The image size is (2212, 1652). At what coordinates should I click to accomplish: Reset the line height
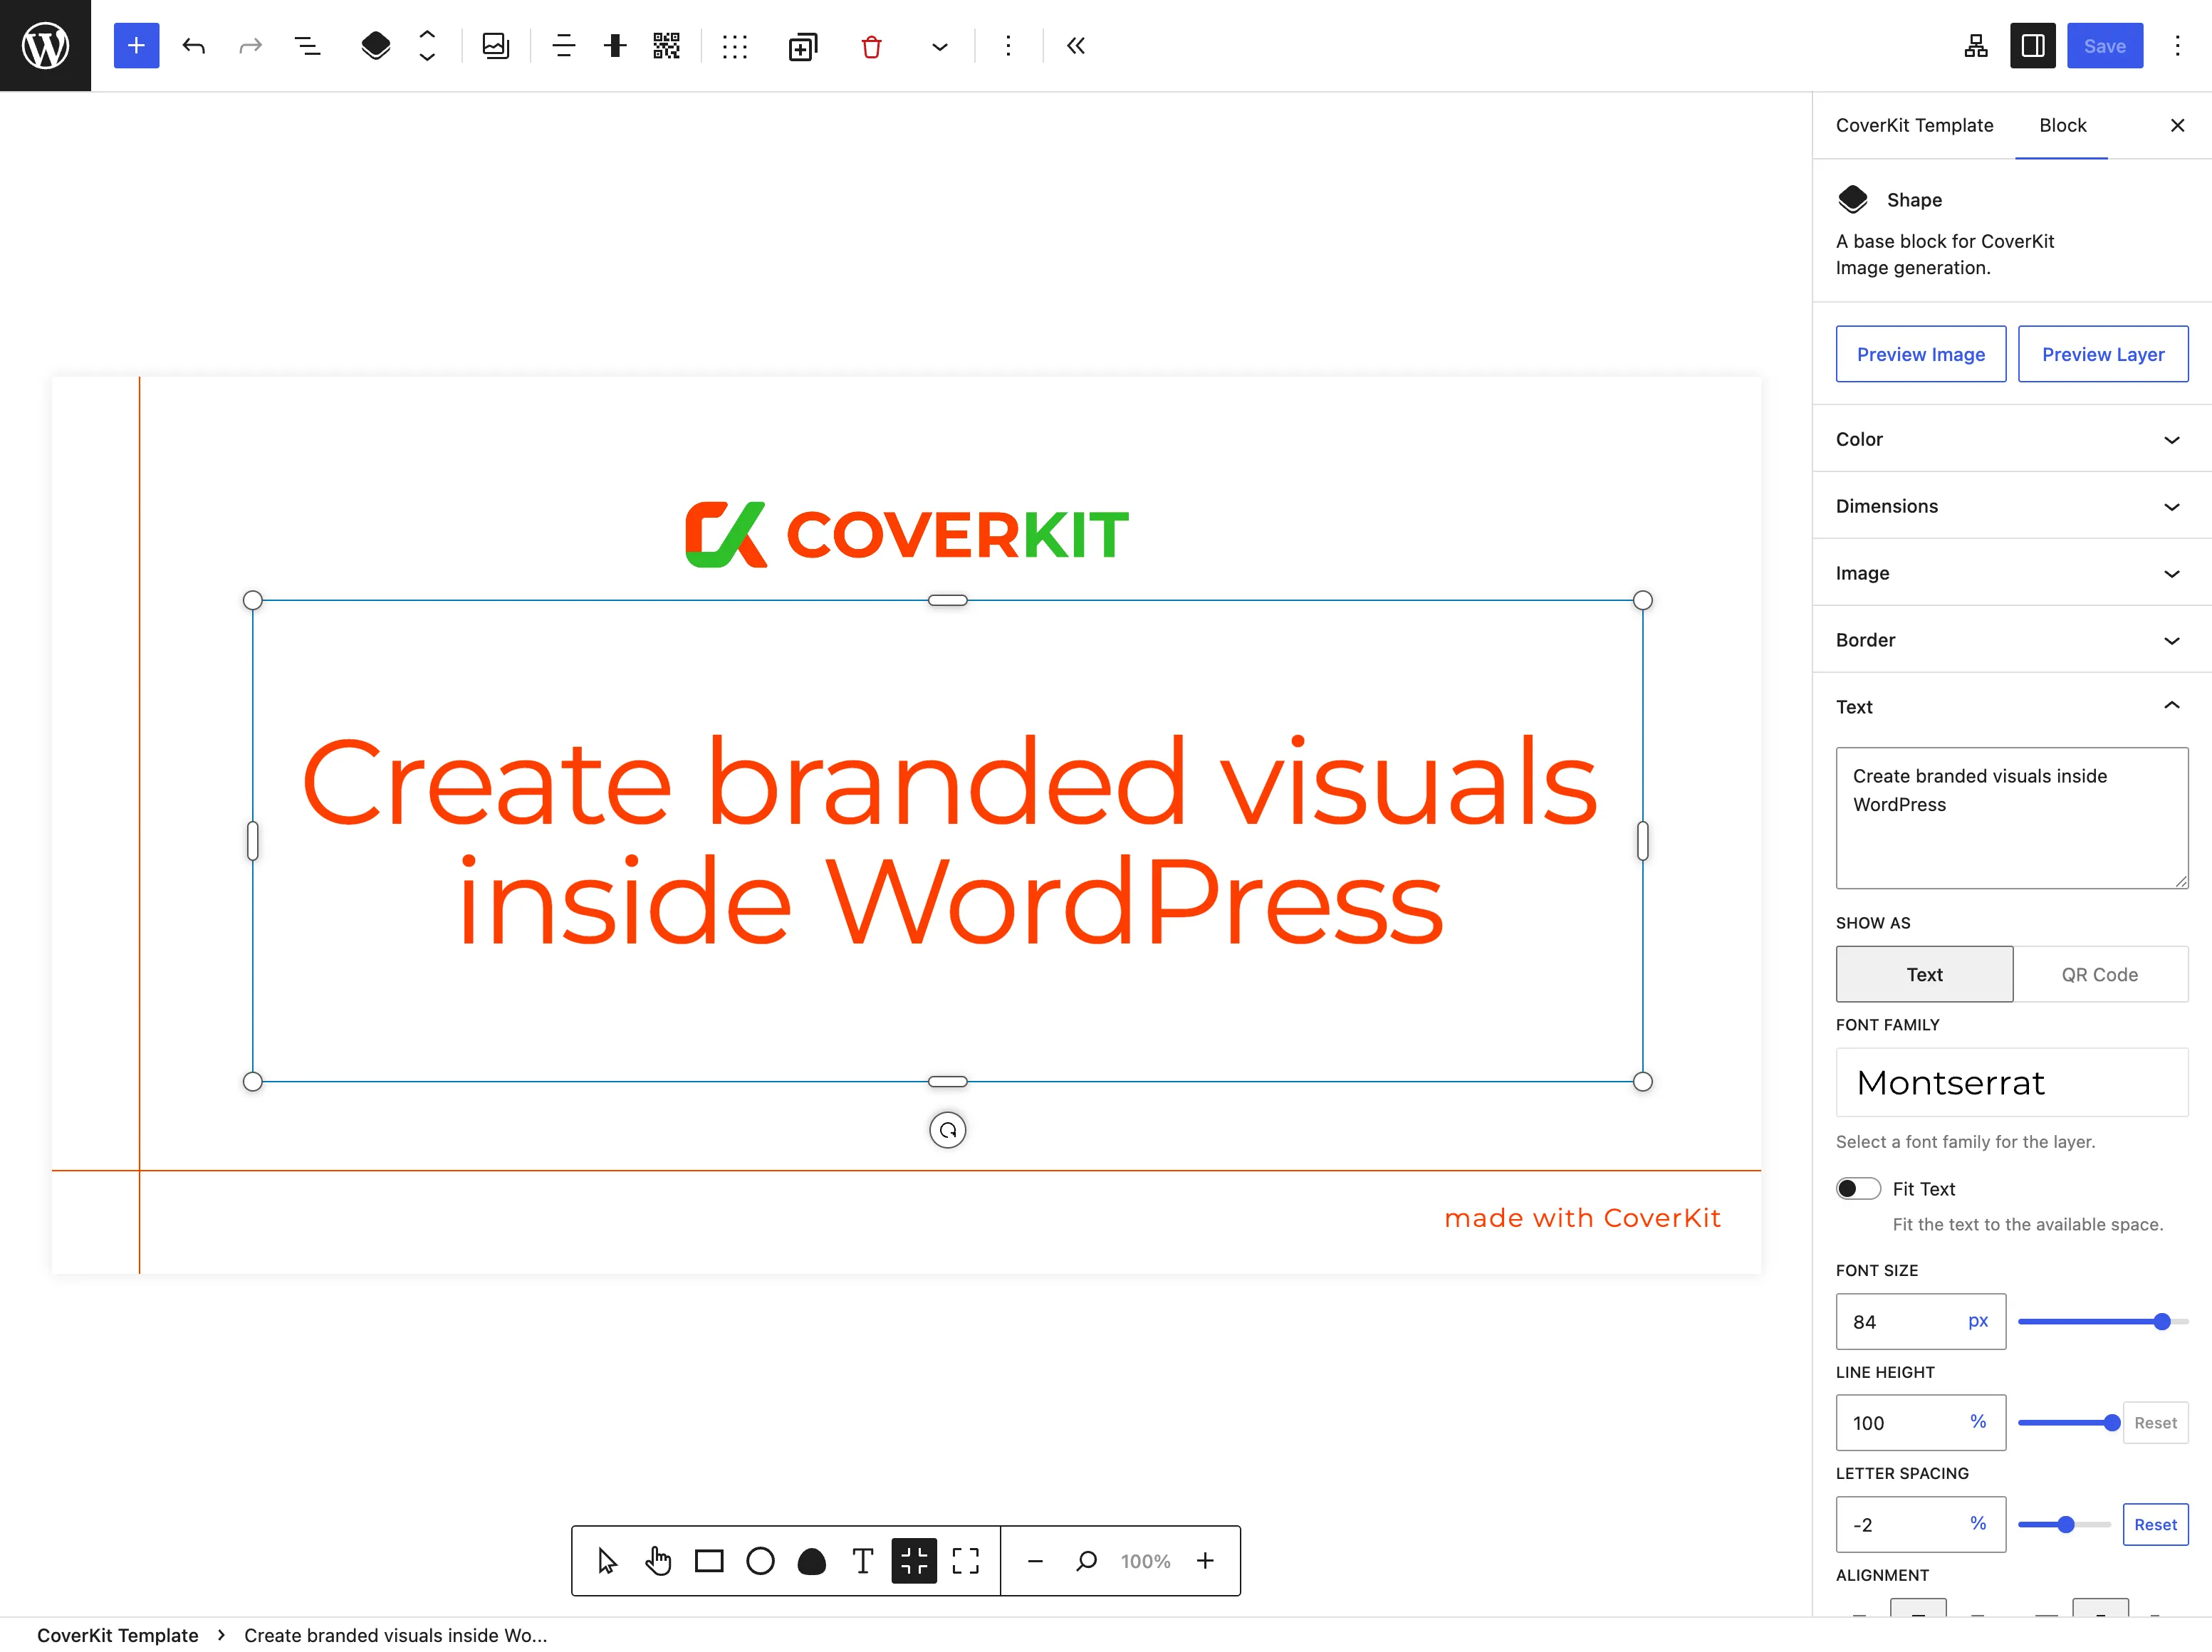[x=2155, y=1423]
